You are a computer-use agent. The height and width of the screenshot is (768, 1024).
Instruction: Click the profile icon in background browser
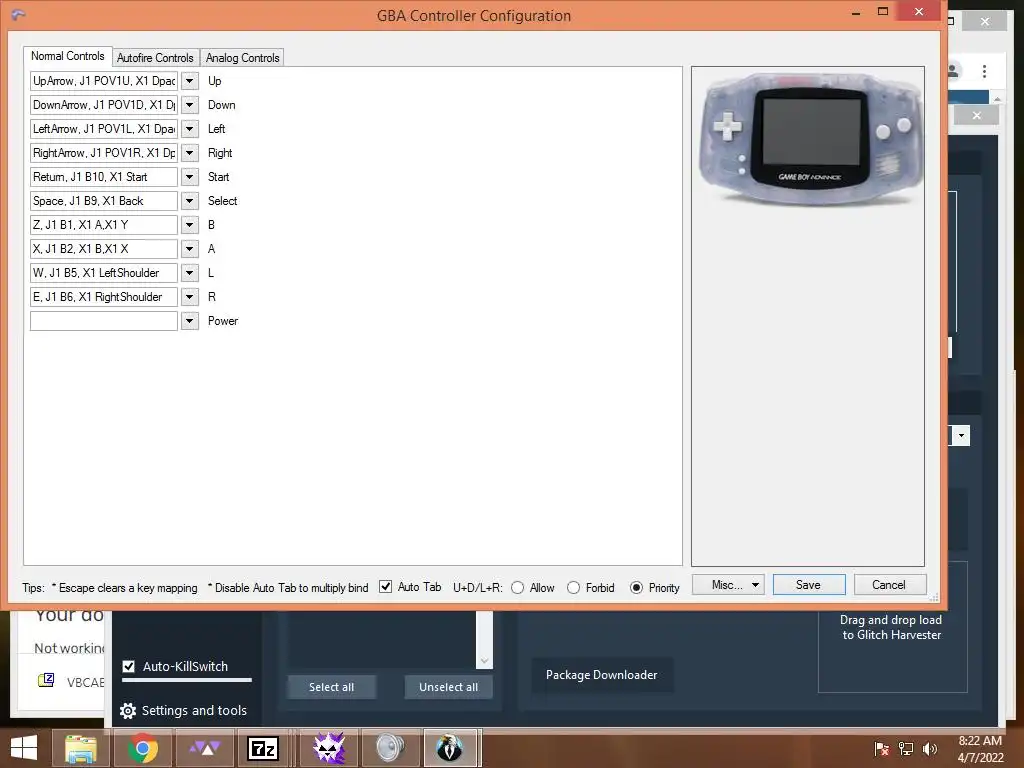click(x=953, y=71)
